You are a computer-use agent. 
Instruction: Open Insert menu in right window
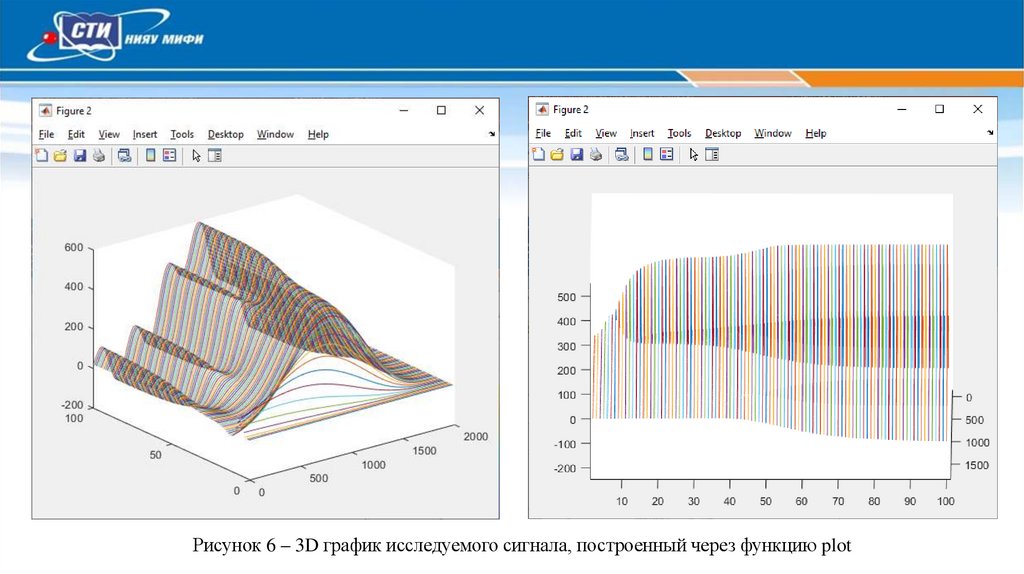[642, 133]
